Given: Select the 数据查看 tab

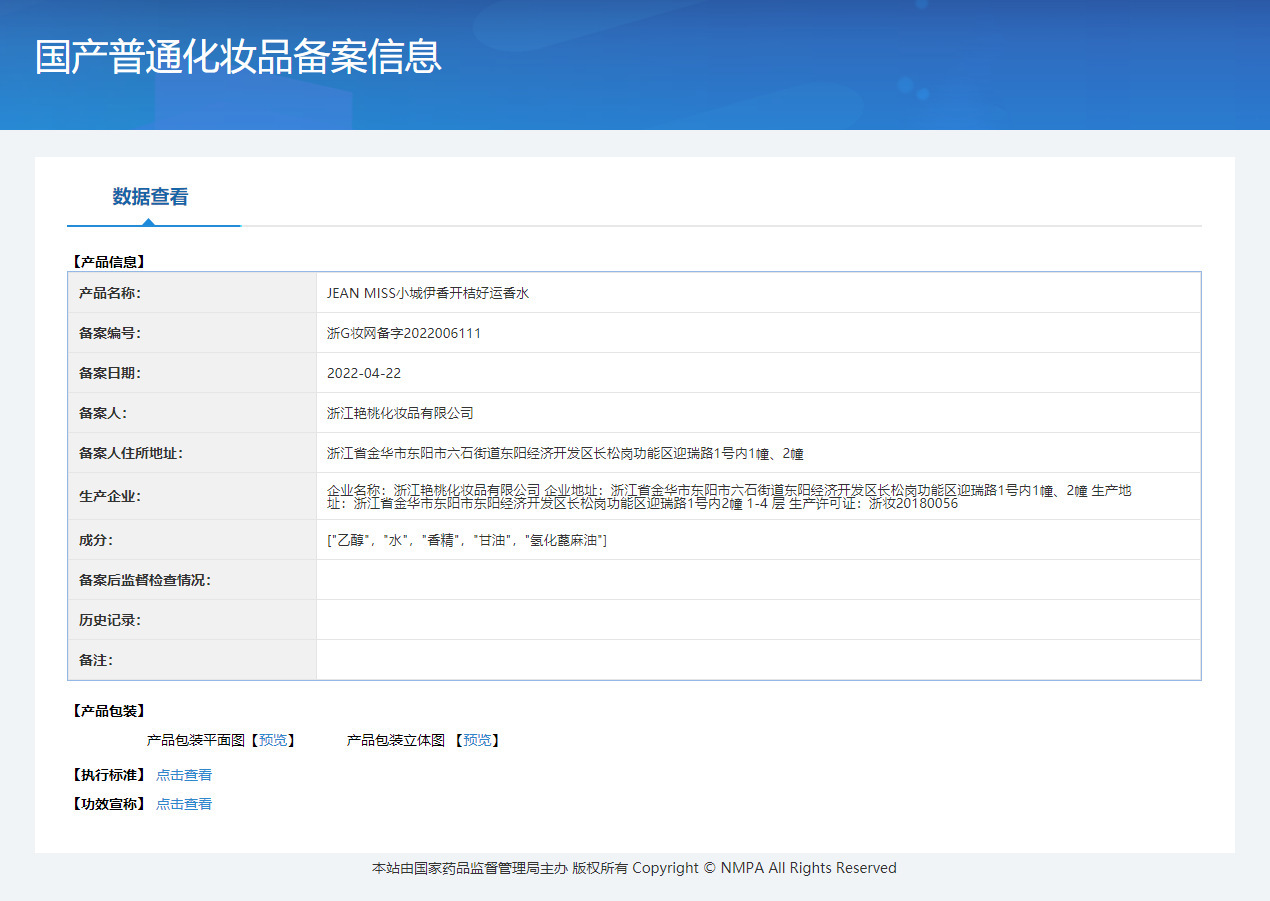Looking at the screenshot, I should (150, 197).
